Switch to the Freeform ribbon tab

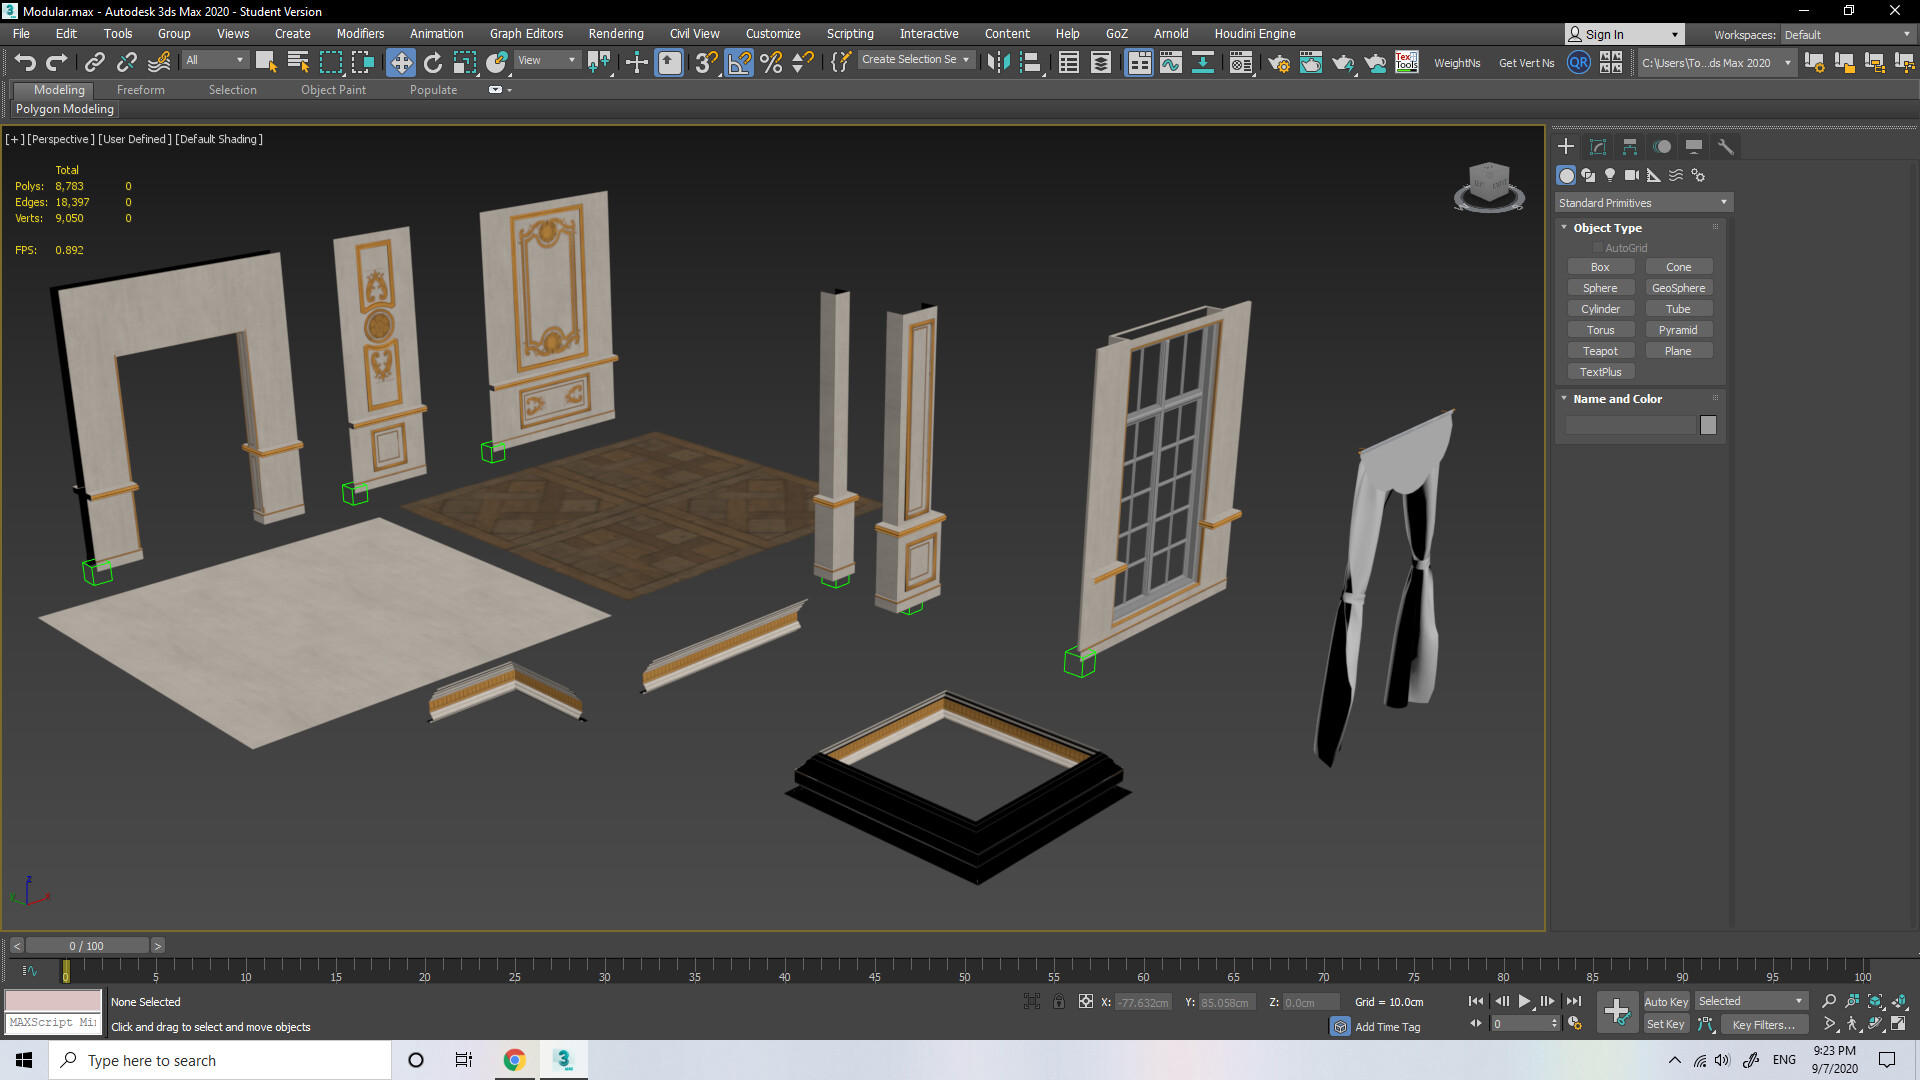pyautogui.click(x=140, y=89)
